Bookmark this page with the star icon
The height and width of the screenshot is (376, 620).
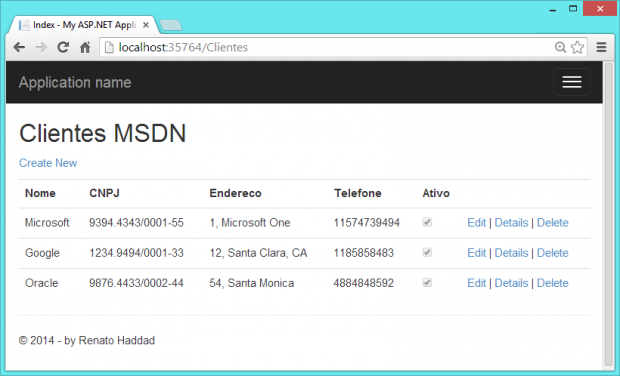pos(577,47)
